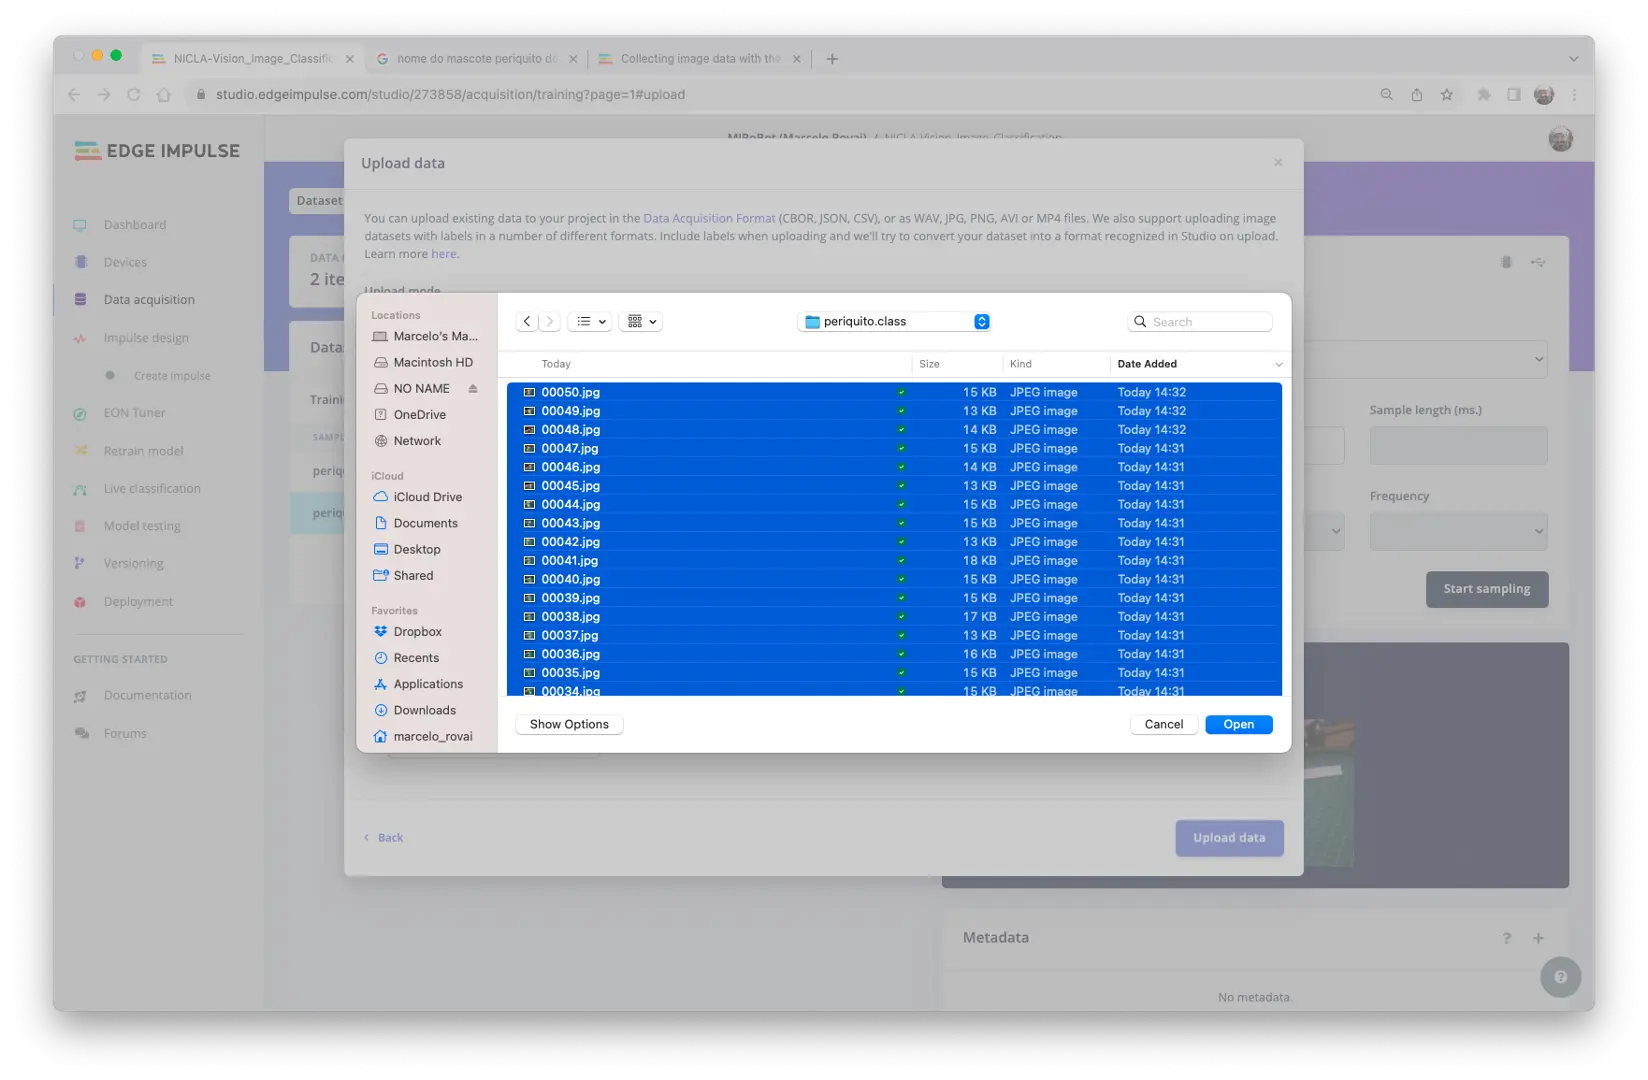Select Dropbox in Favorites sidebar
Image resolution: width=1648 pixels, height=1080 pixels.
[417, 632]
